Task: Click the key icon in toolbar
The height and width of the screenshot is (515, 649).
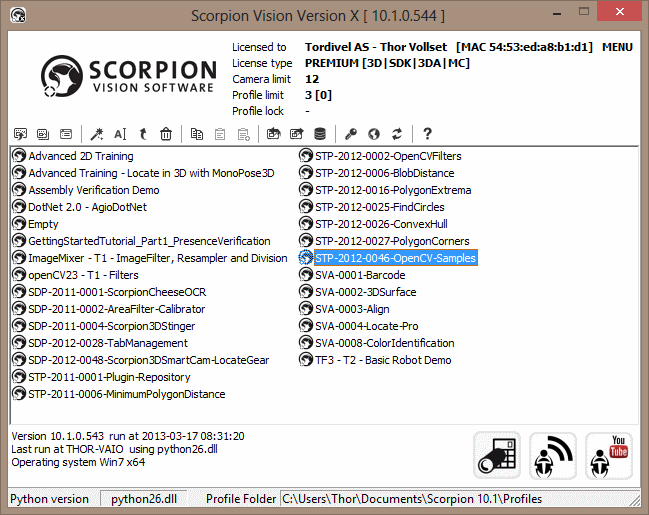Action: coord(350,134)
